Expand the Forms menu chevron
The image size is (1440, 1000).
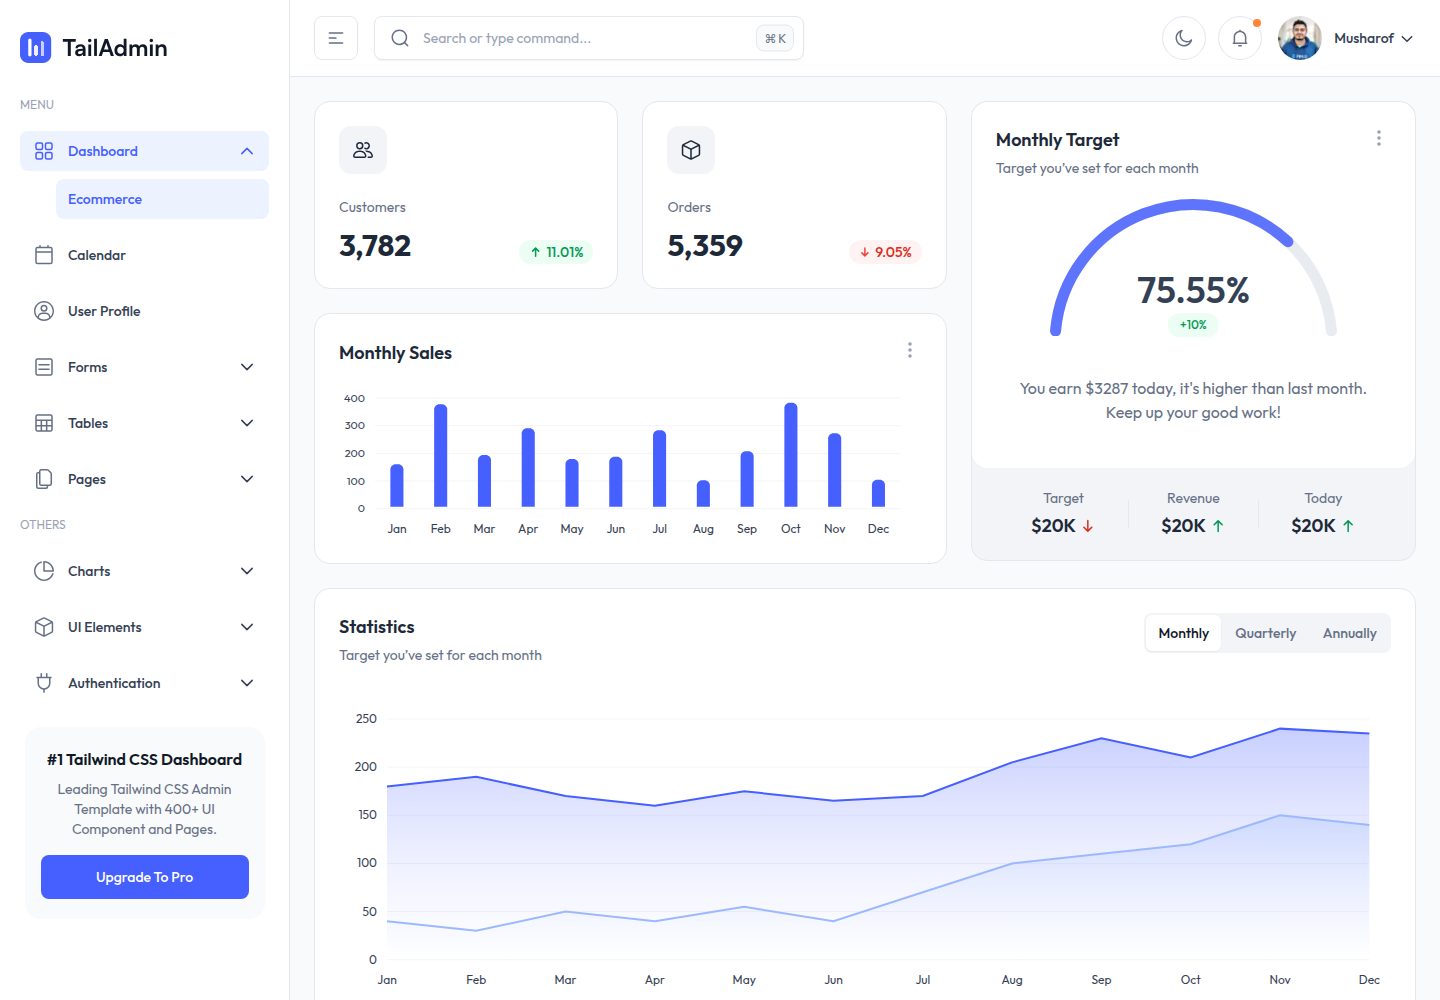click(247, 367)
